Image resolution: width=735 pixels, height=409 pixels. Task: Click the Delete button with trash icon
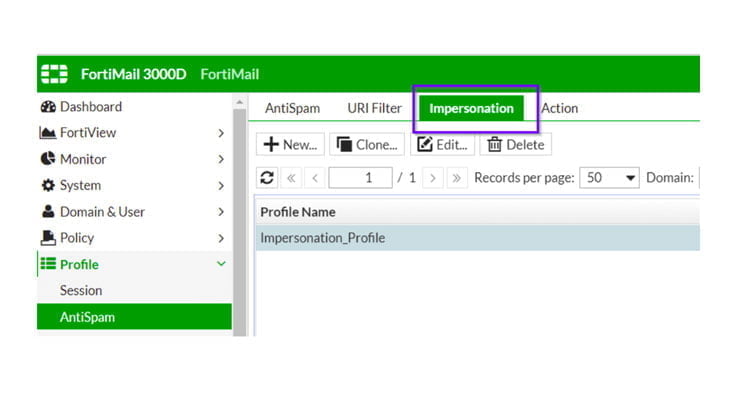coord(515,145)
